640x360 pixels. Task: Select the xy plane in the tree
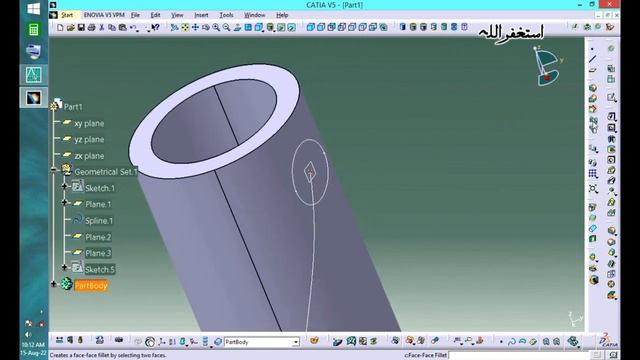click(x=89, y=123)
